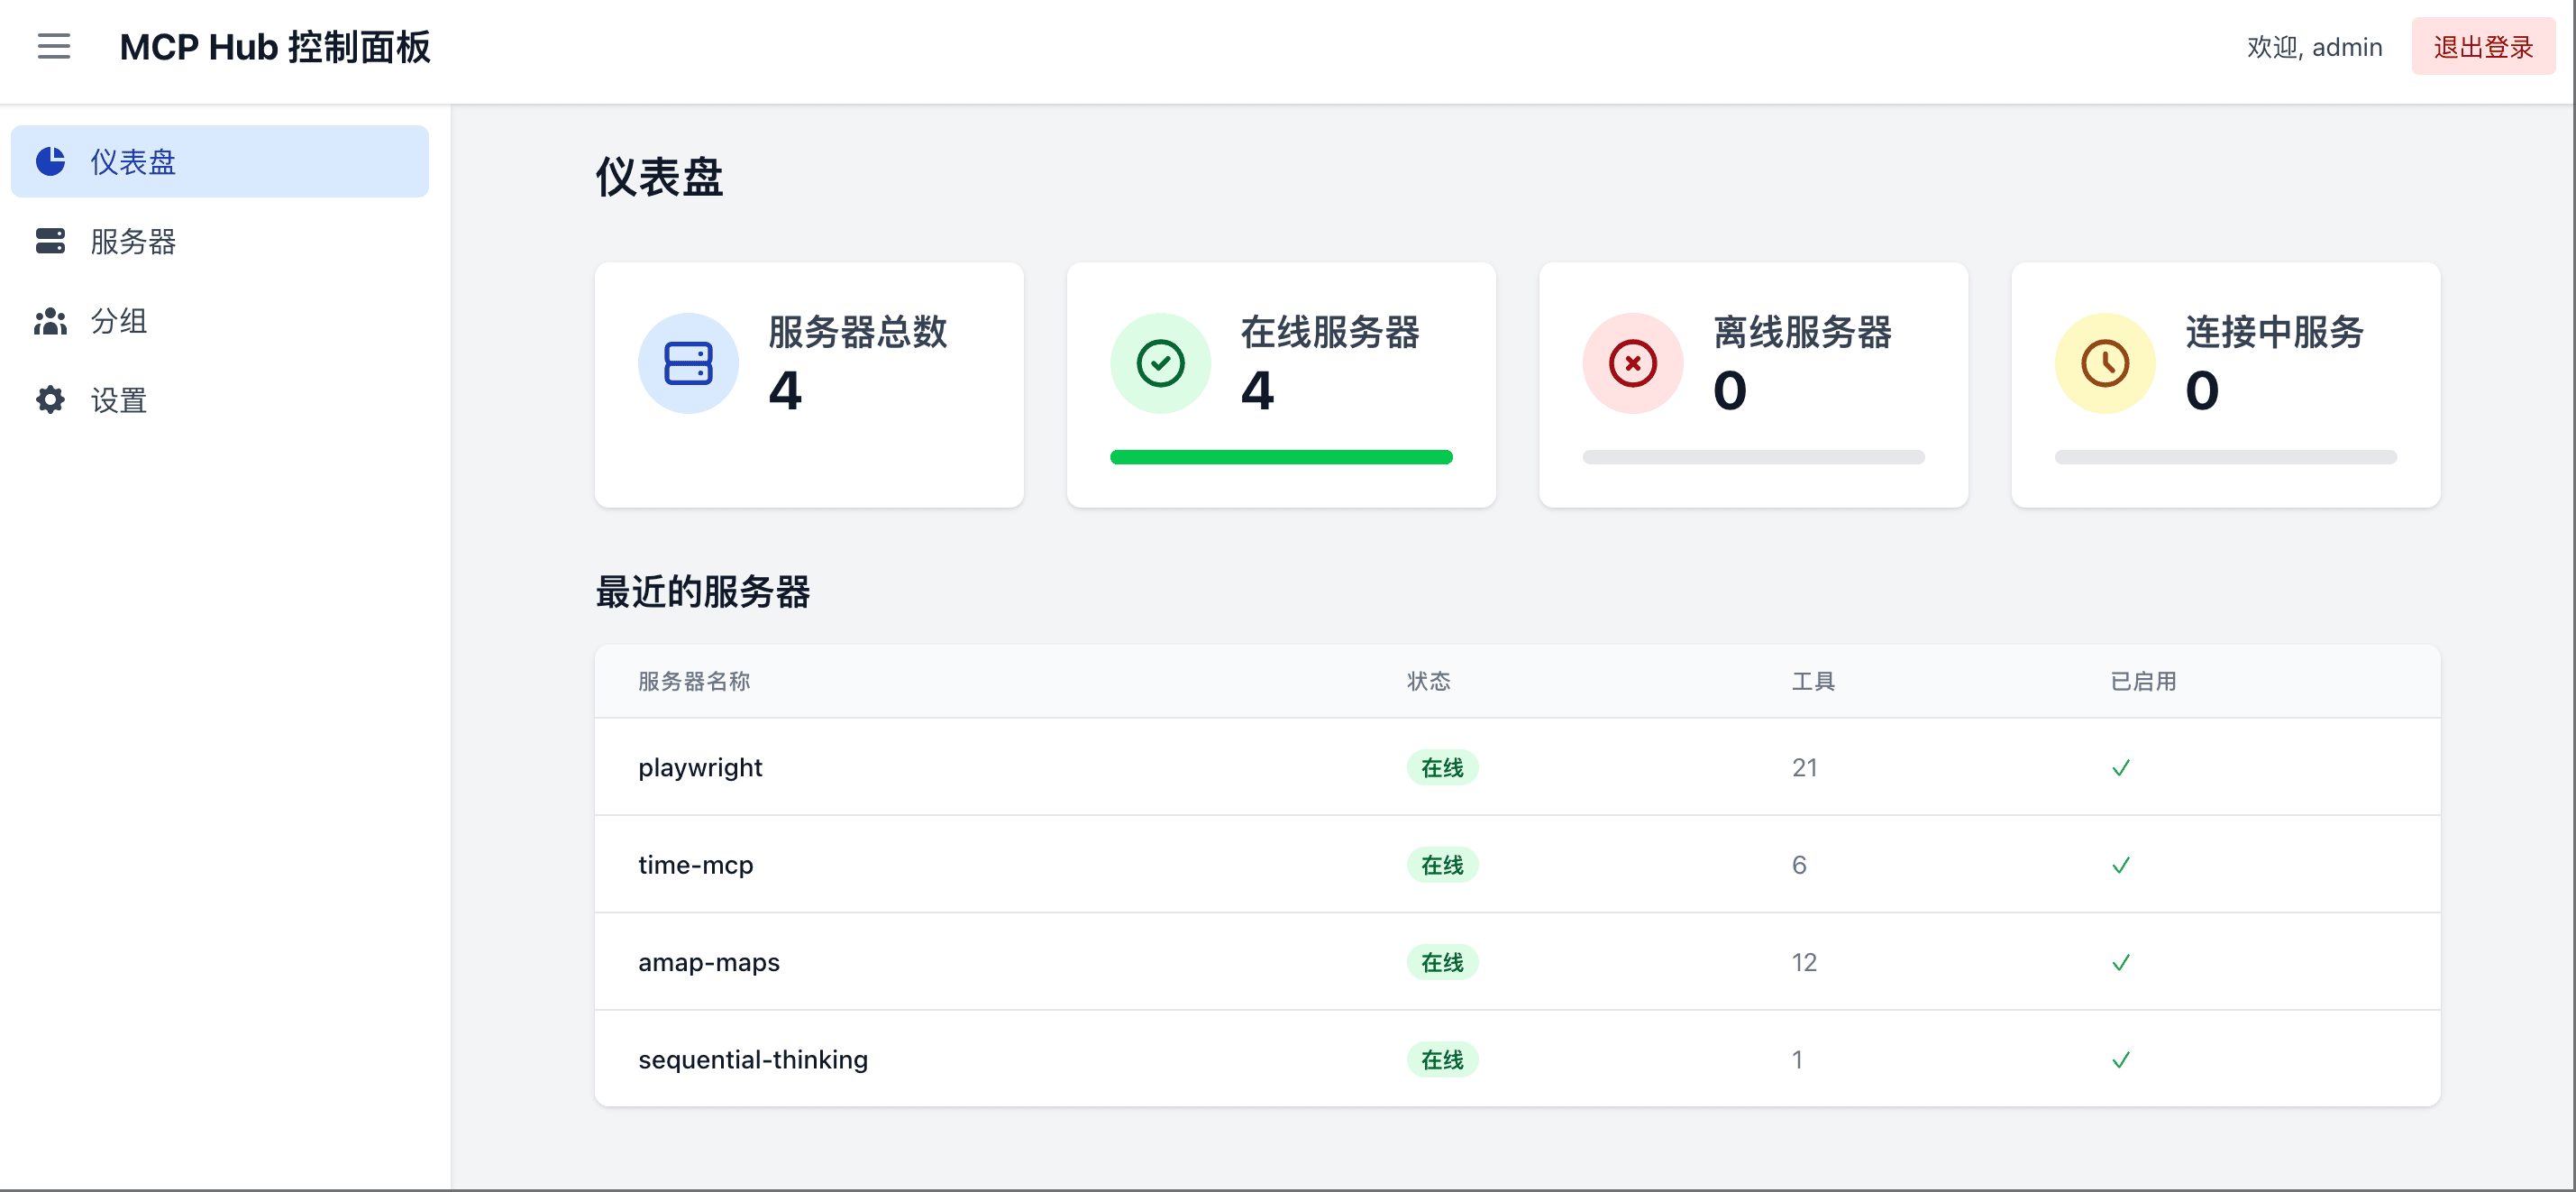Screen dimensions: 2576x1192
Task: Click the 退出登录 logout button
Action: 2482,47
